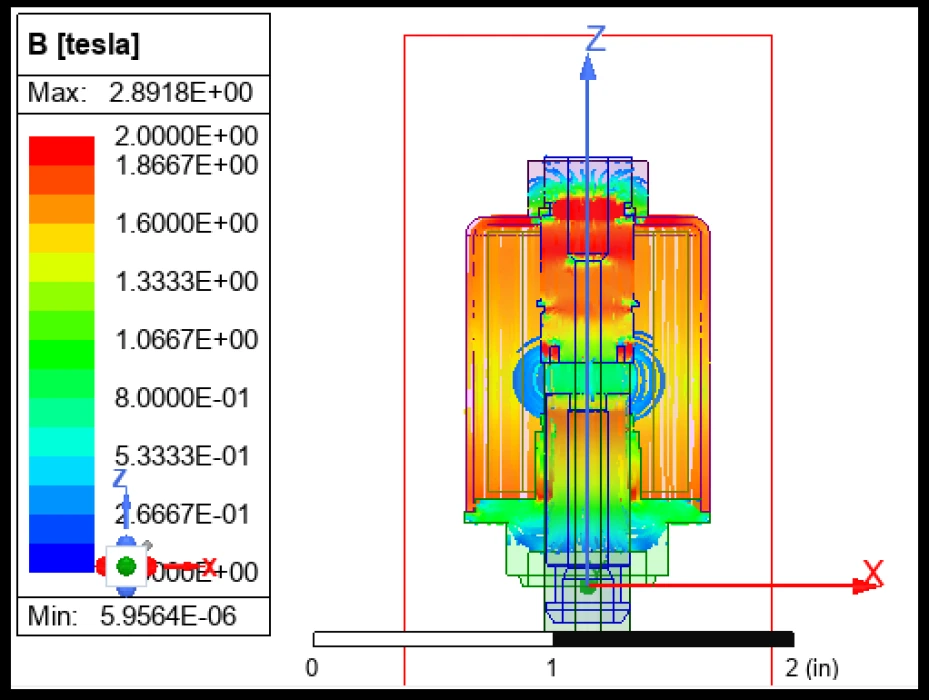The image size is (929, 700).
Task: Click the green center of the orientation gizmo
Action: click(126, 566)
